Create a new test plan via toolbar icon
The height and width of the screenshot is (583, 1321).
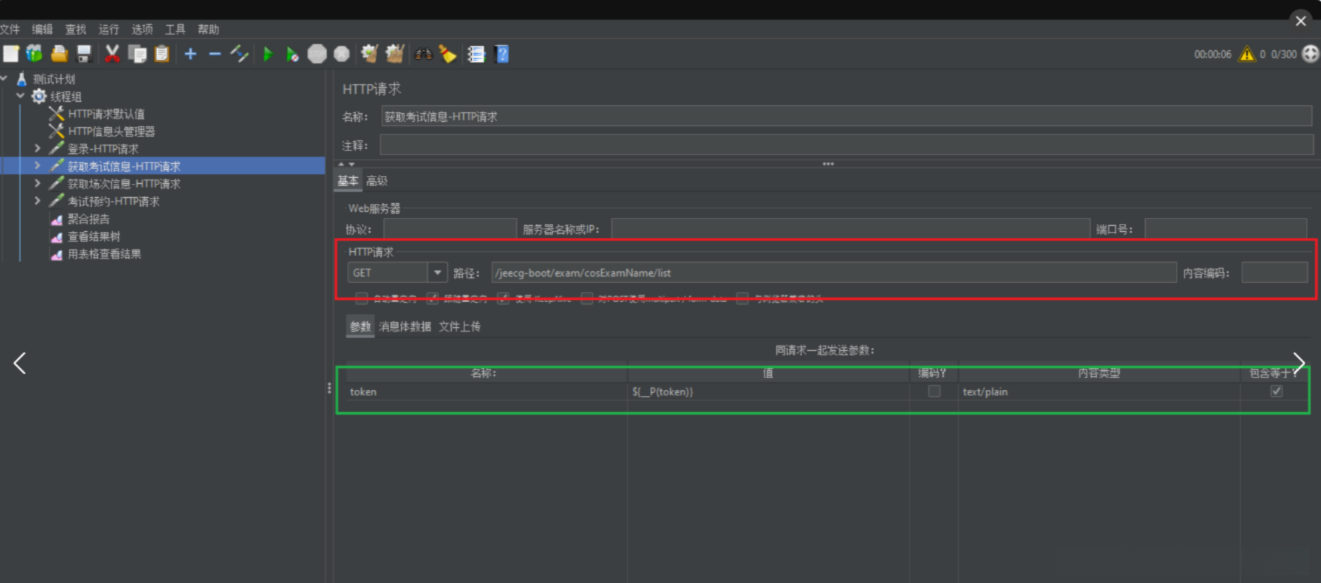pyautogui.click(x=11, y=54)
